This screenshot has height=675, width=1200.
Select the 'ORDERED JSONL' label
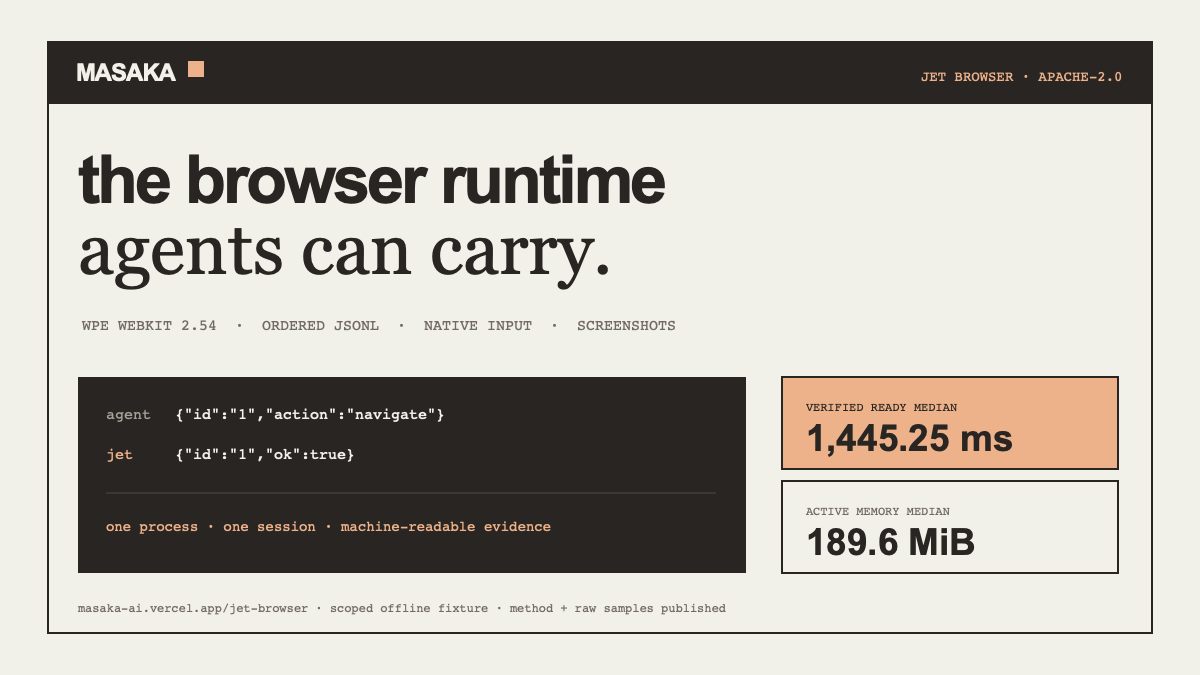coord(320,326)
